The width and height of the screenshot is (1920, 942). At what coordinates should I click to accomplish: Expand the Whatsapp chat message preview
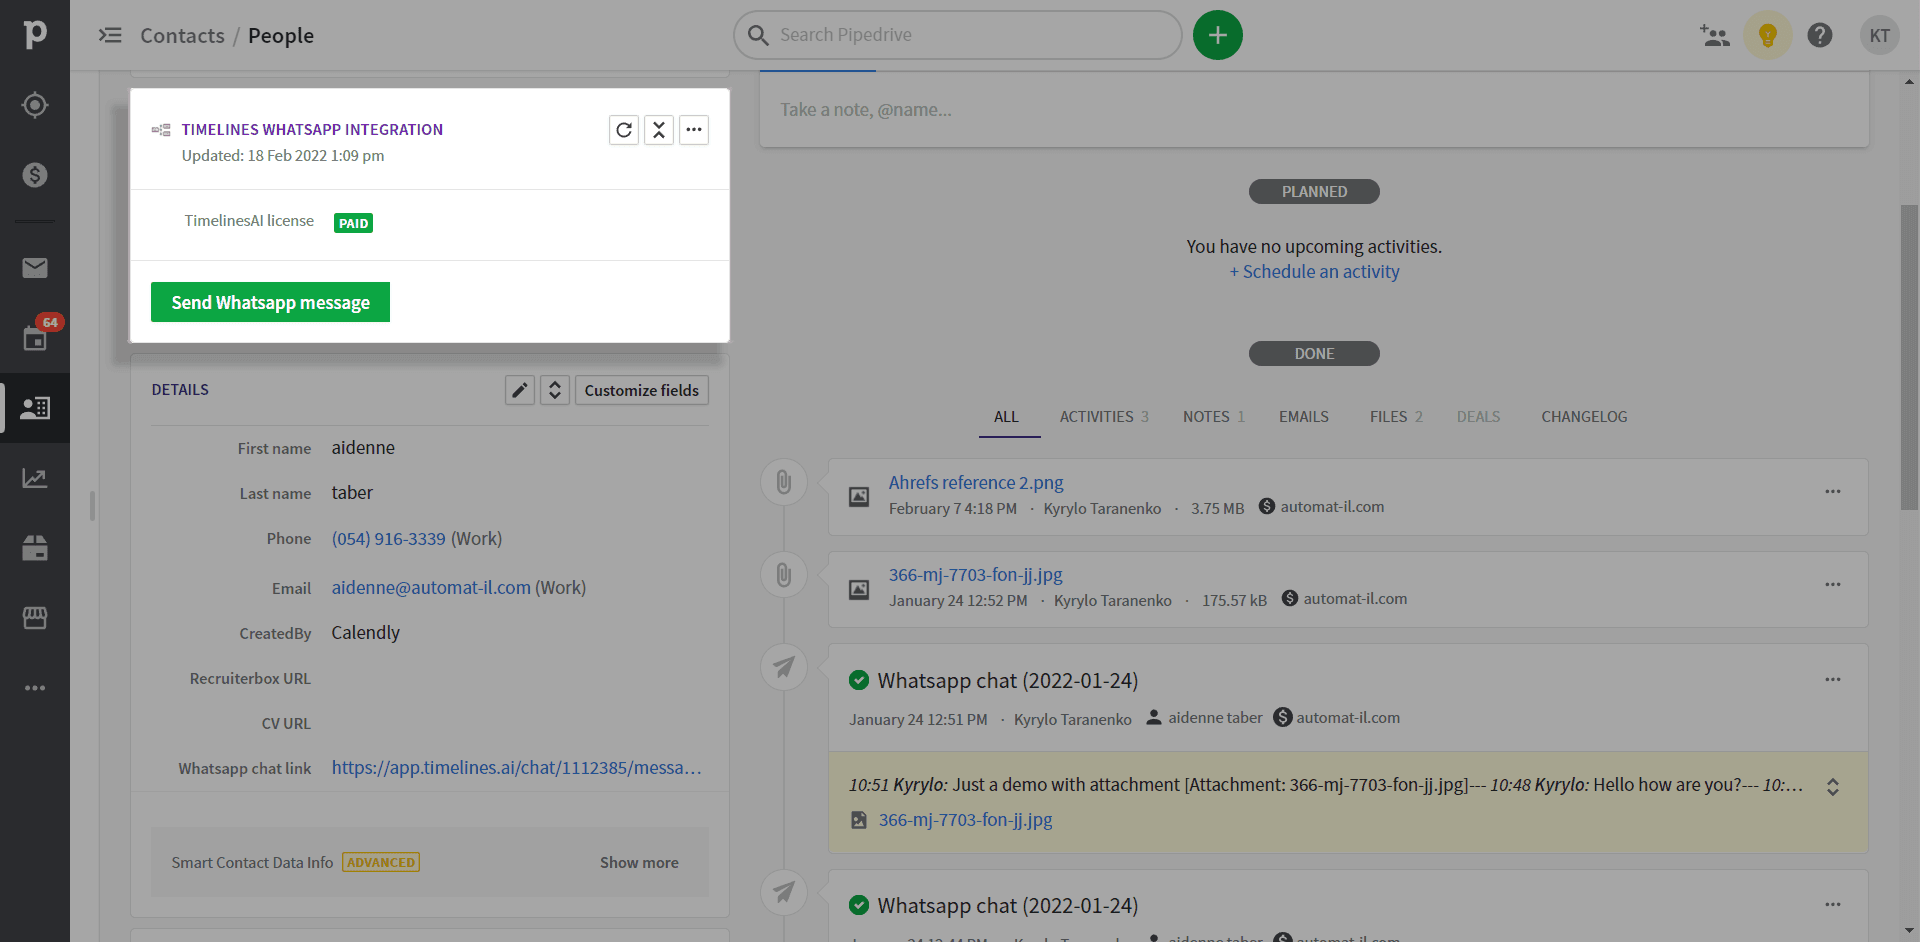point(1835,786)
